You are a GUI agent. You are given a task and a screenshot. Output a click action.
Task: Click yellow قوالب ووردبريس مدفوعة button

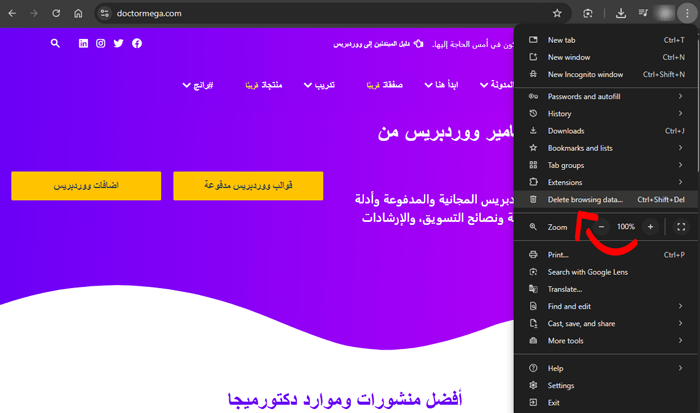pos(248,186)
